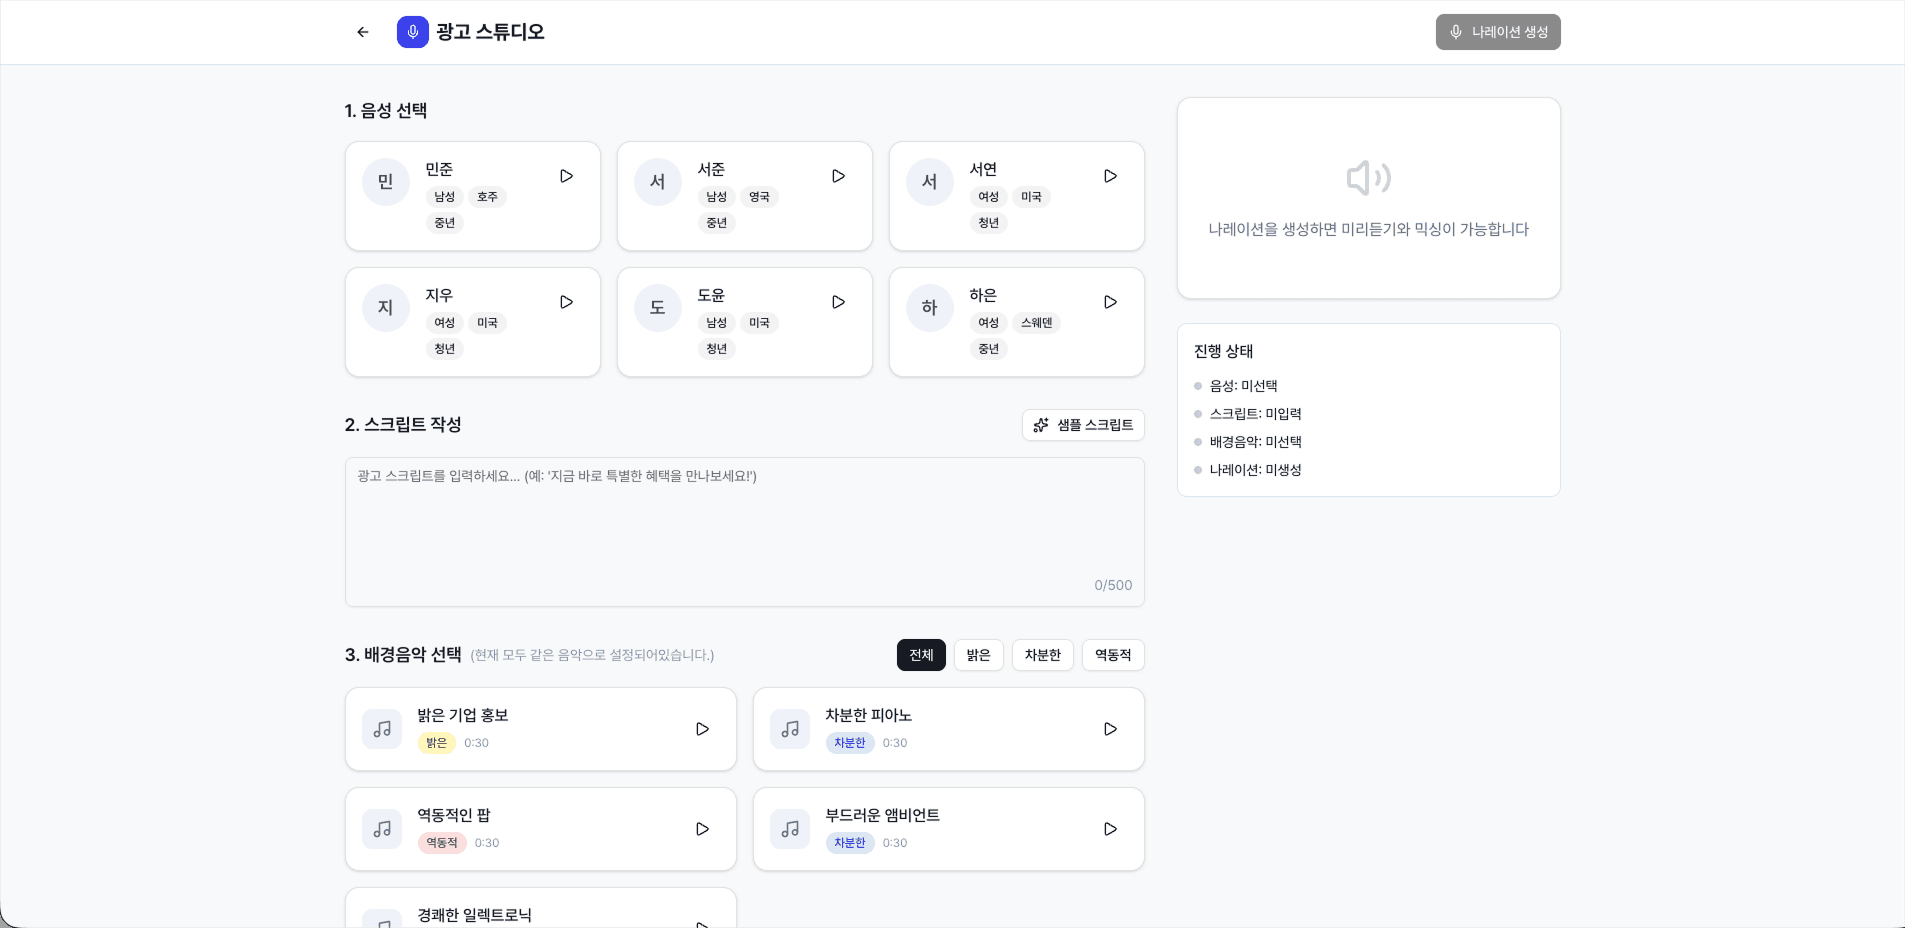The height and width of the screenshot is (928, 1905).
Task: Switch to the 전체 filter tab
Action: click(x=921, y=655)
